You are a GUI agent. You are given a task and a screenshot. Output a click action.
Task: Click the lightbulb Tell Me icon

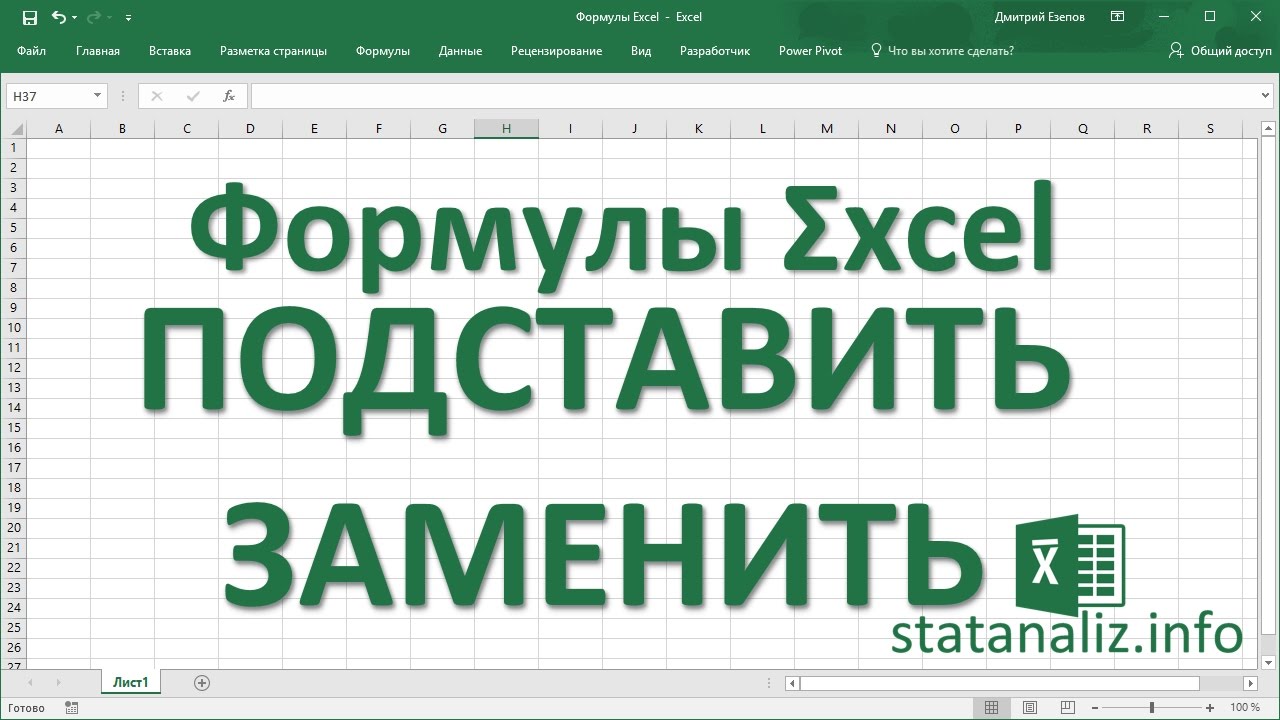coord(877,50)
